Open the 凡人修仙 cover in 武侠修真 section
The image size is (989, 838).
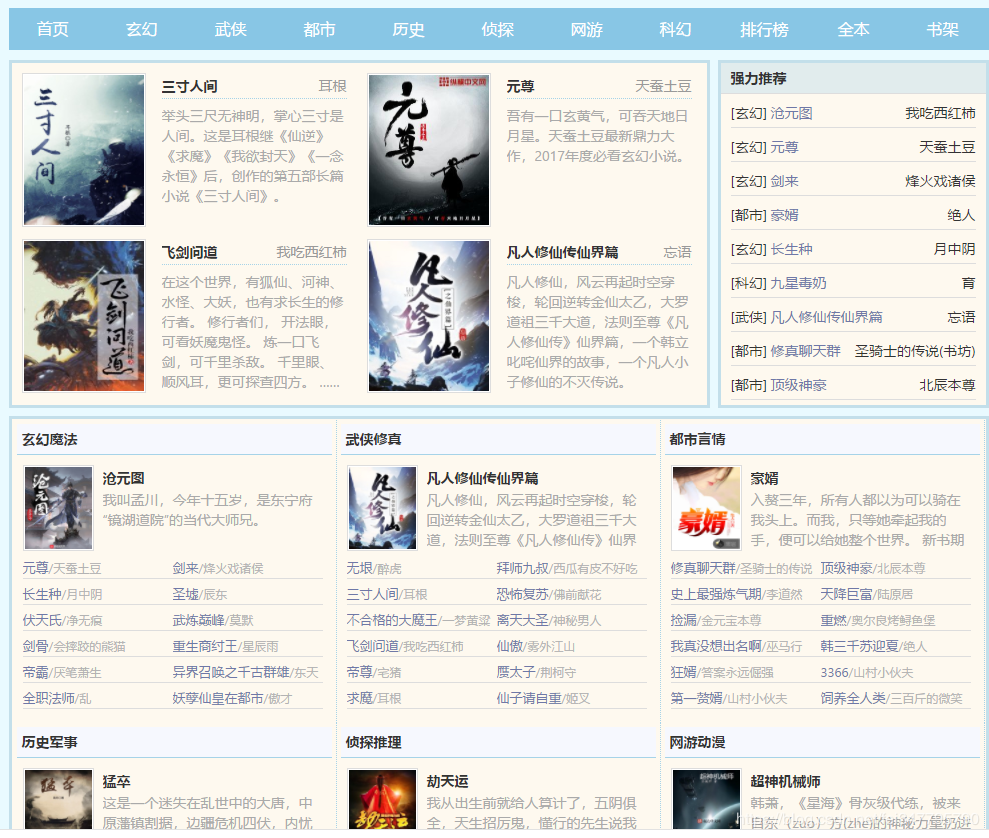coord(382,508)
